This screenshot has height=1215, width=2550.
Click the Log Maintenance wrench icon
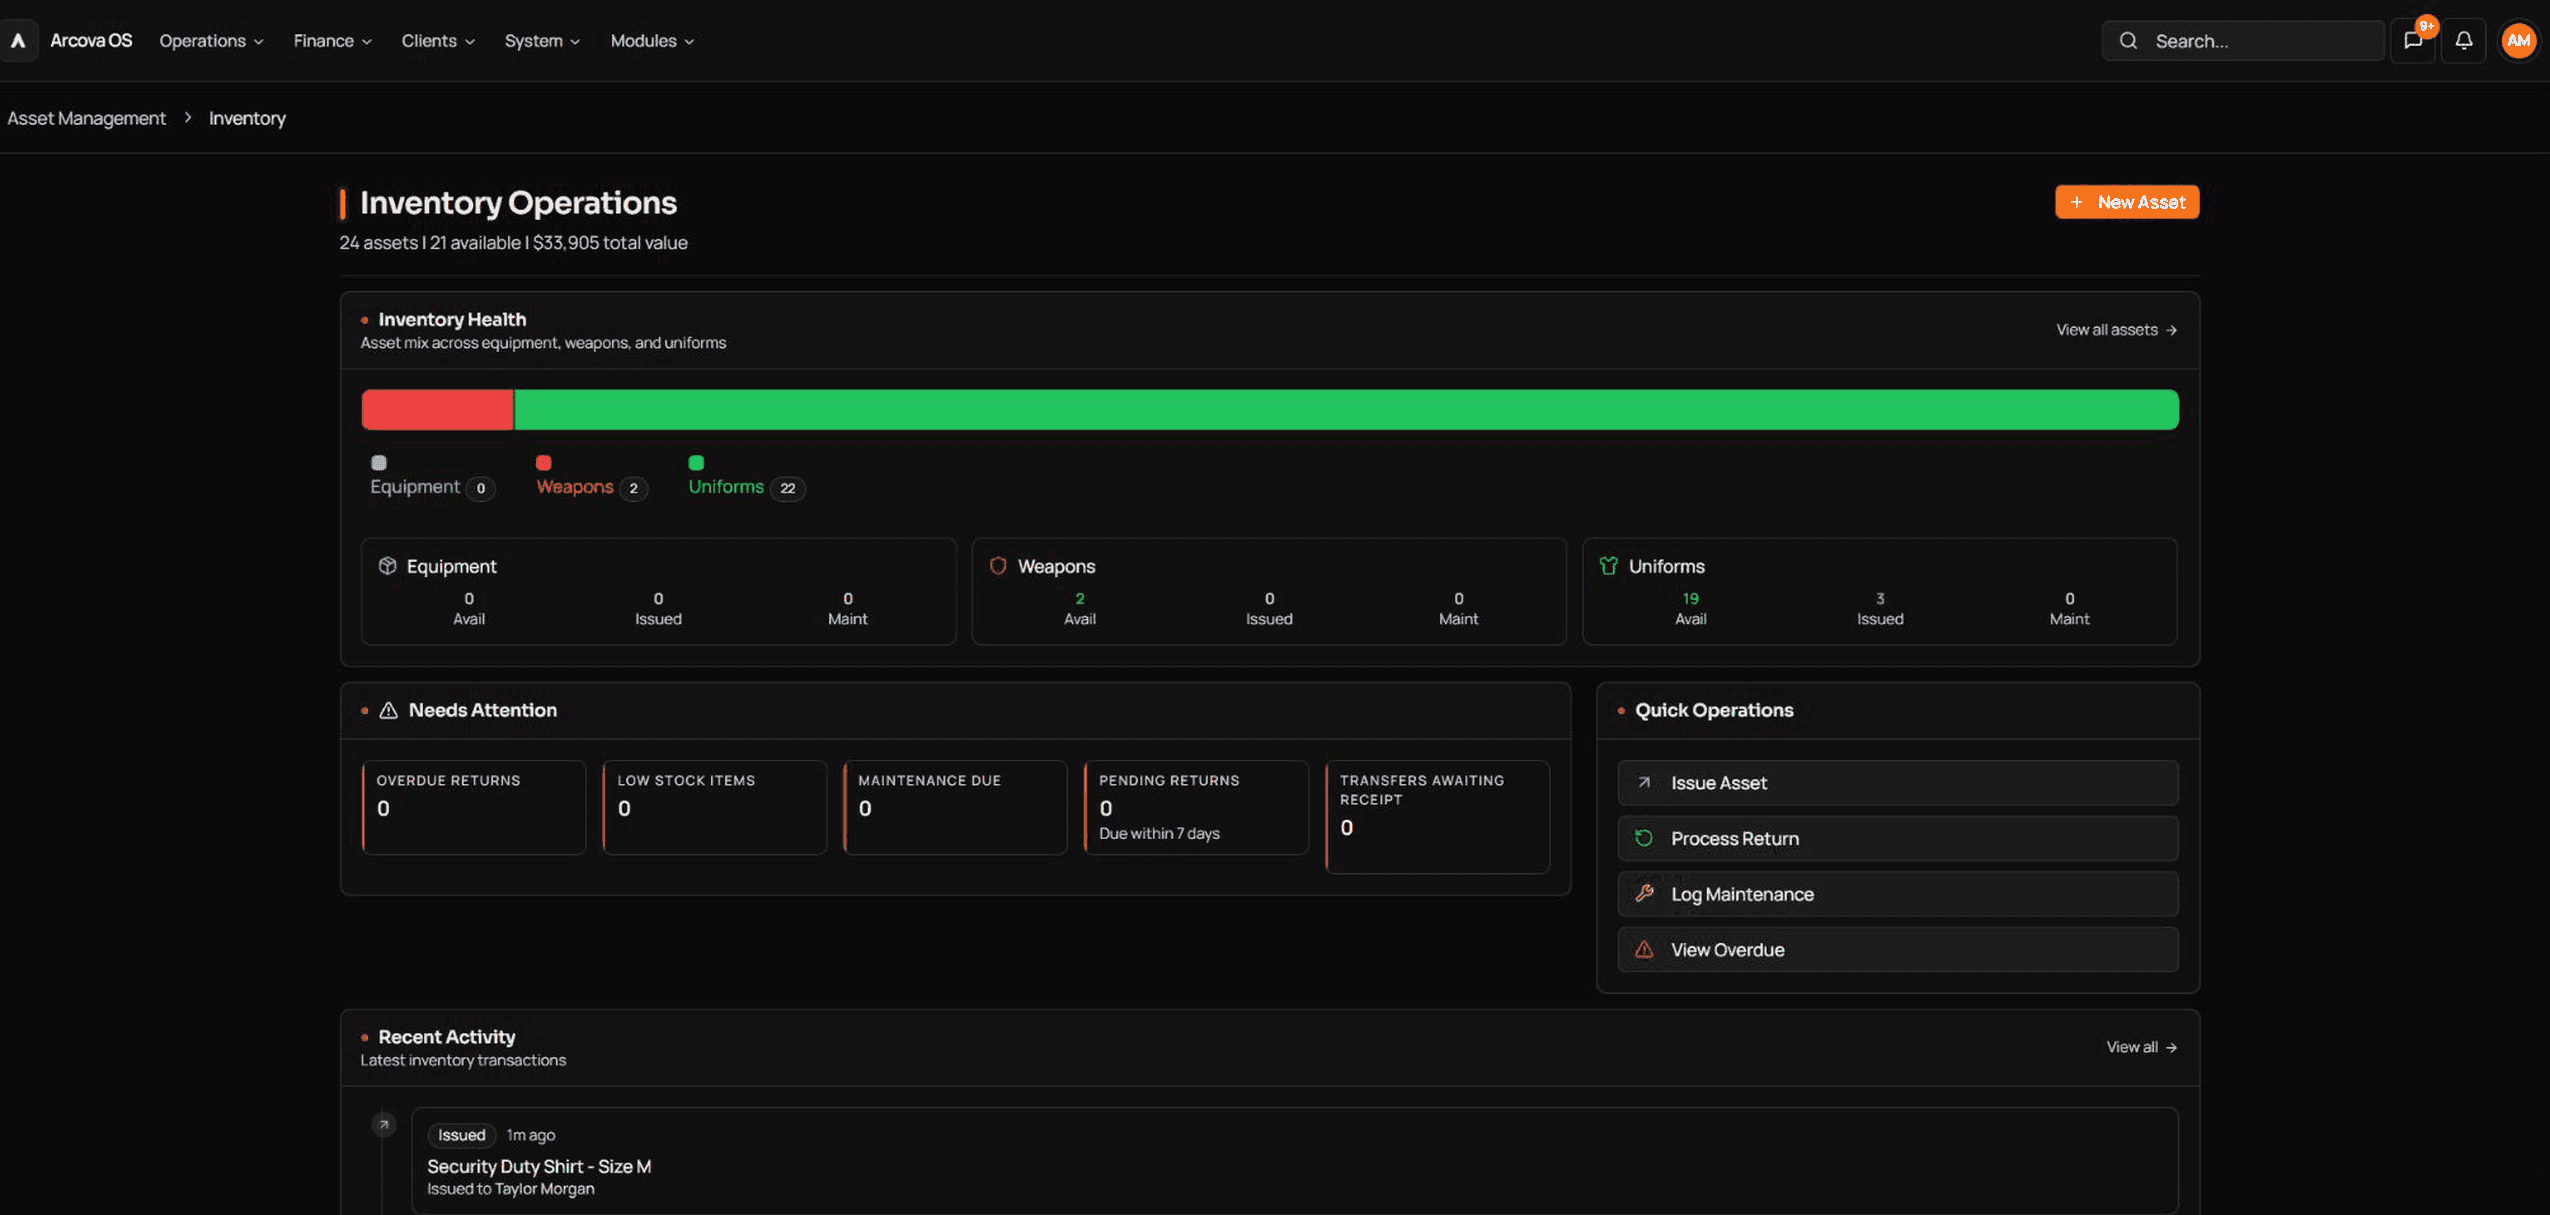(x=1644, y=894)
